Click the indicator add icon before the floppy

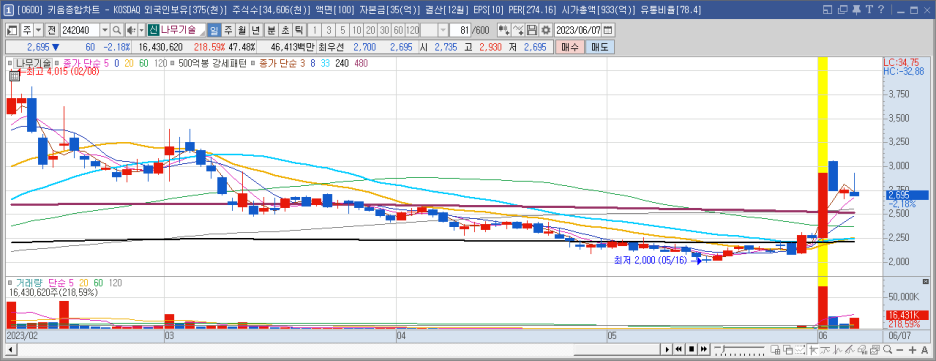[x=503, y=30]
